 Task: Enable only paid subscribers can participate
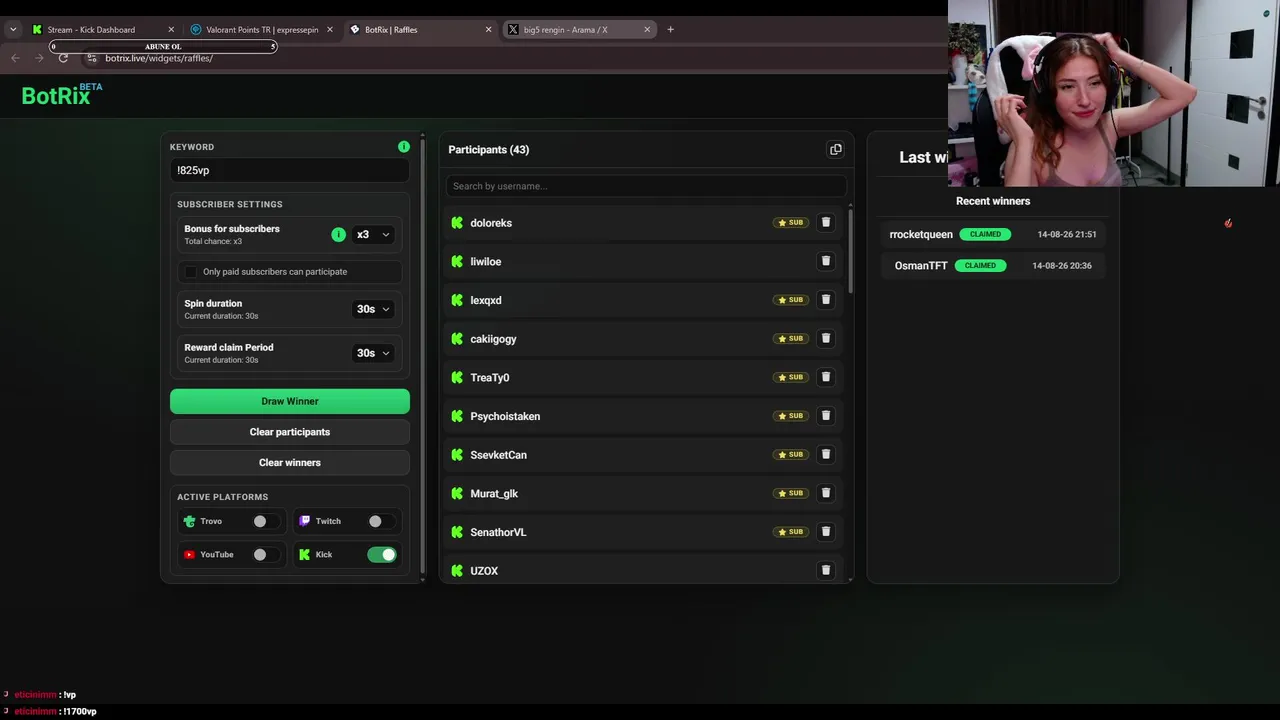pyautogui.click(x=191, y=272)
